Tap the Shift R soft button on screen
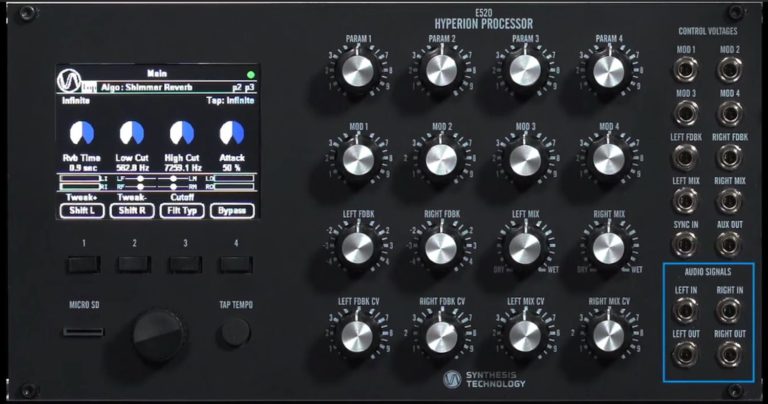Image resolution: width=768 pixels, height=404 pixels. coord(132,211)
